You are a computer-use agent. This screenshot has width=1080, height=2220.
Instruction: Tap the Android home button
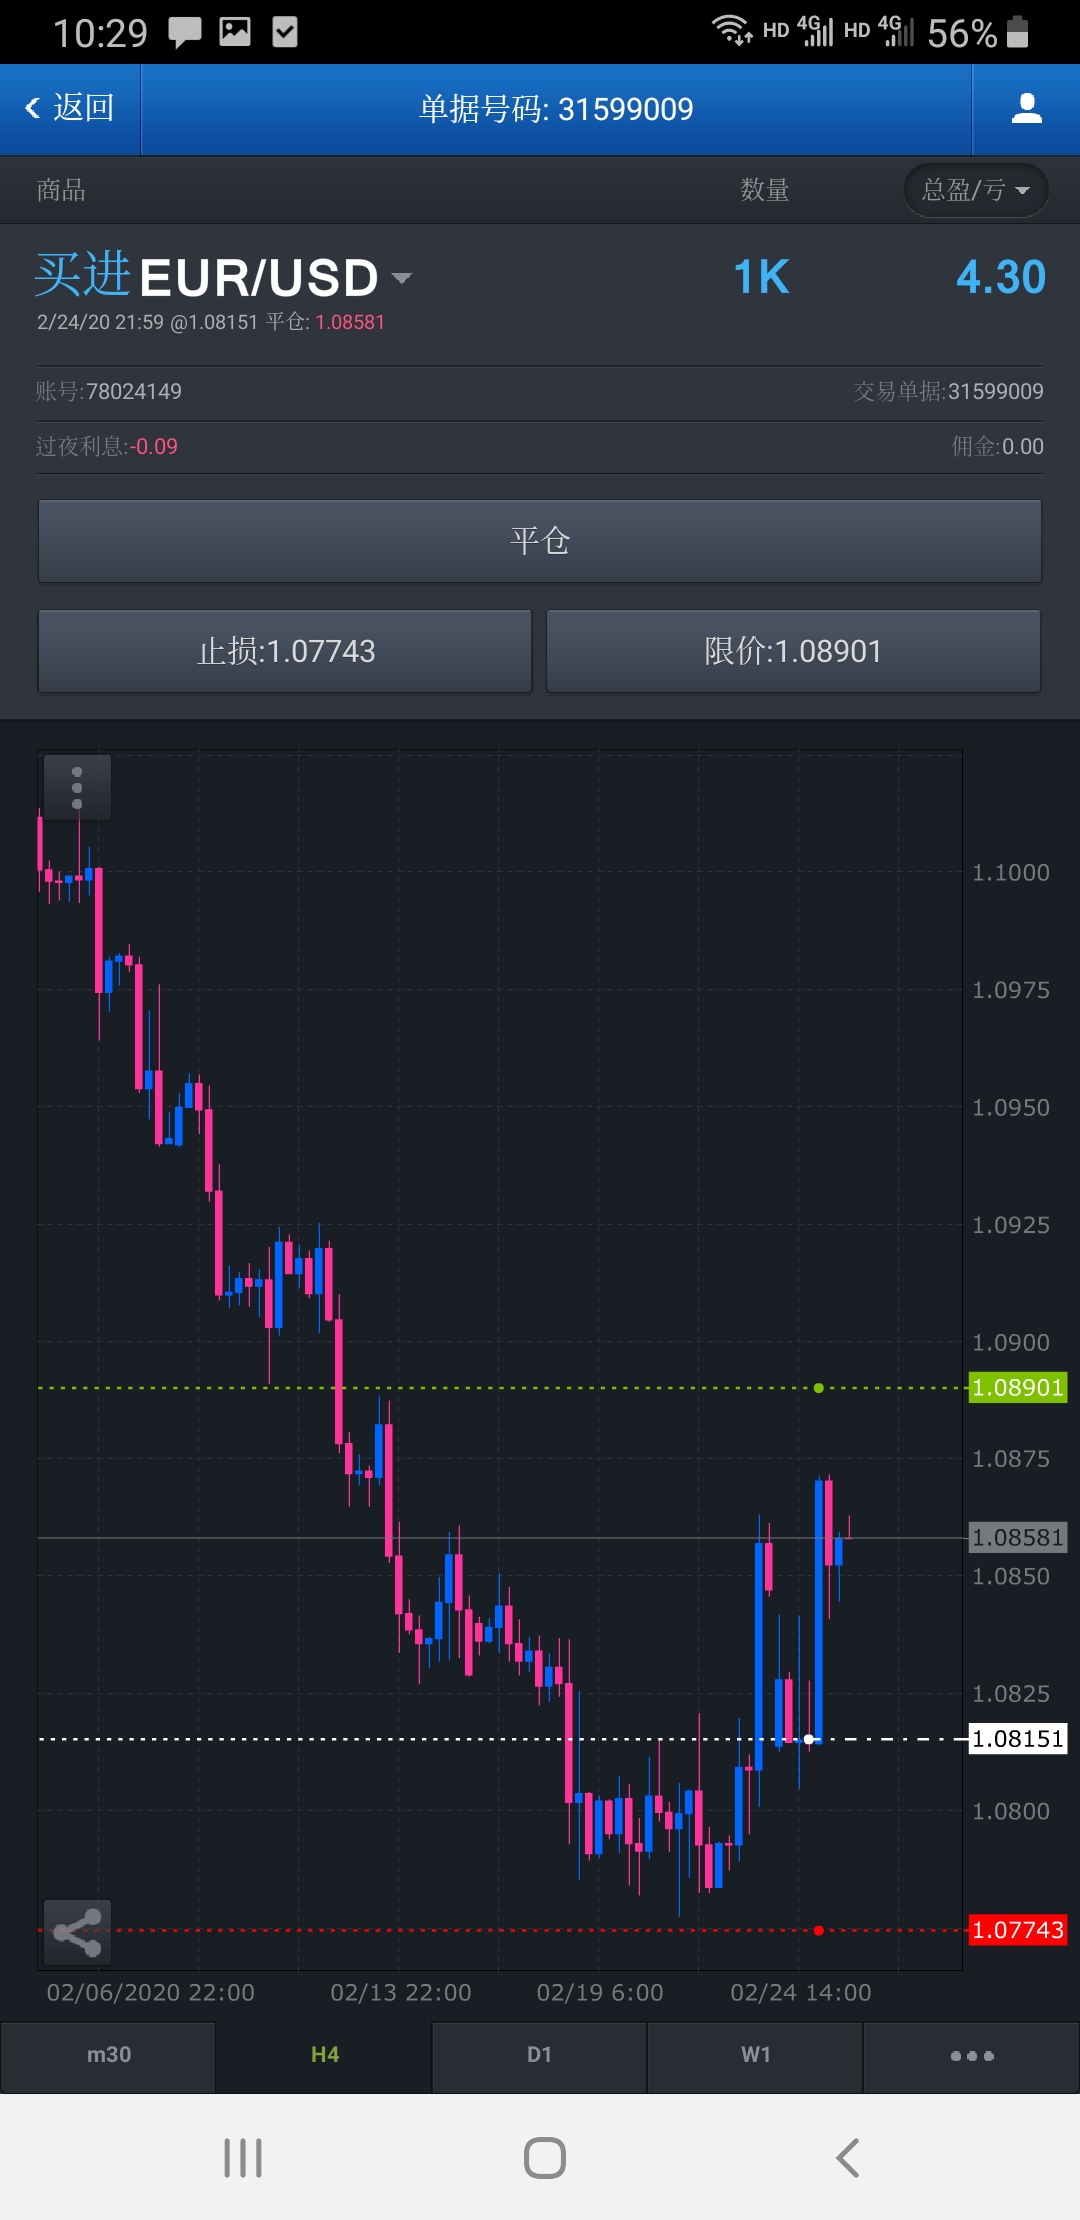545,2158
